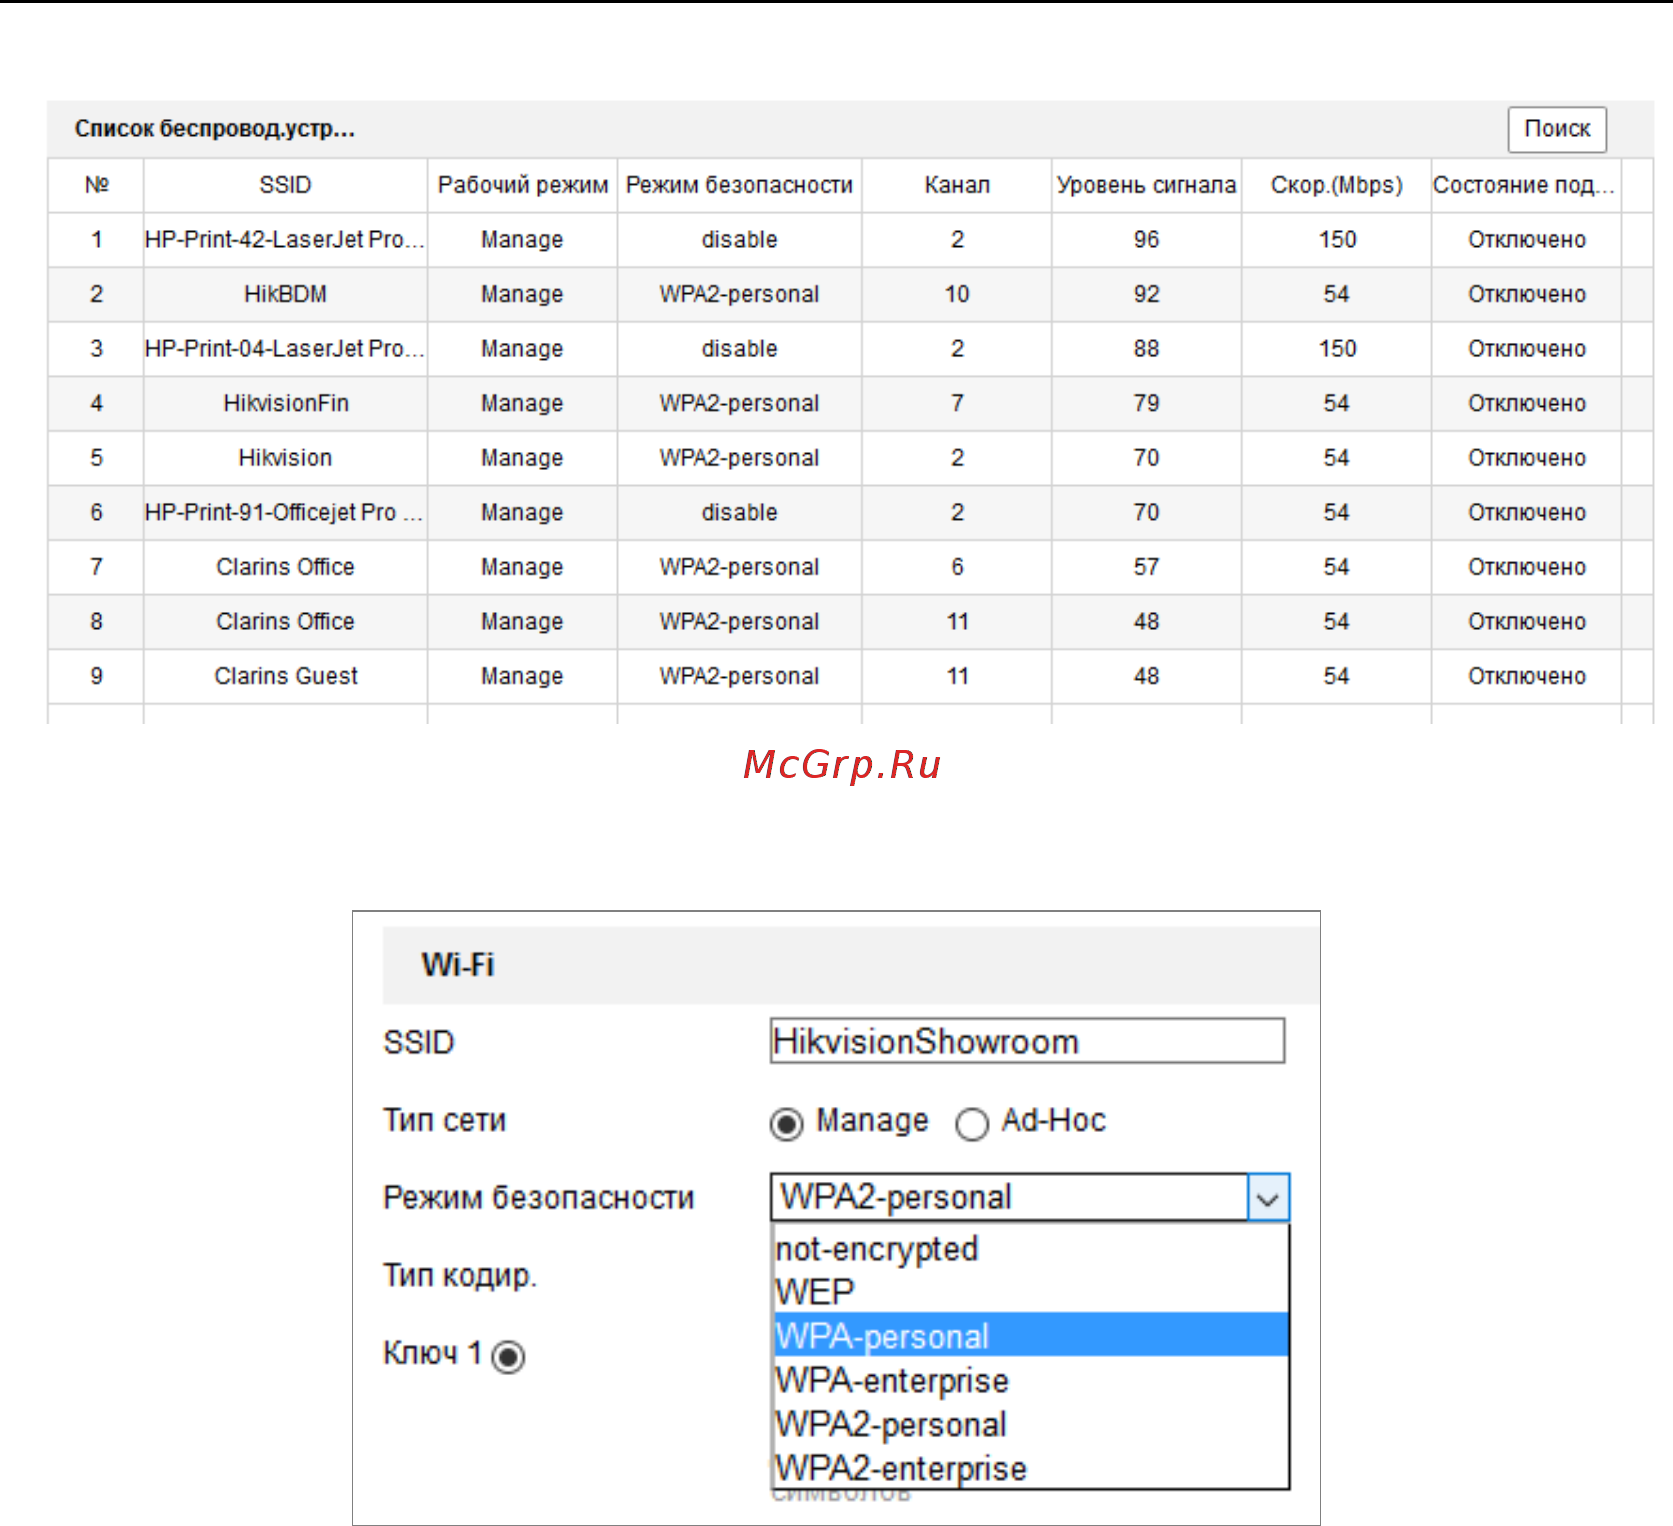The image size is (1673, 1526).
Task: Click the Тип сети label
Action: [x=444, y=1120]
